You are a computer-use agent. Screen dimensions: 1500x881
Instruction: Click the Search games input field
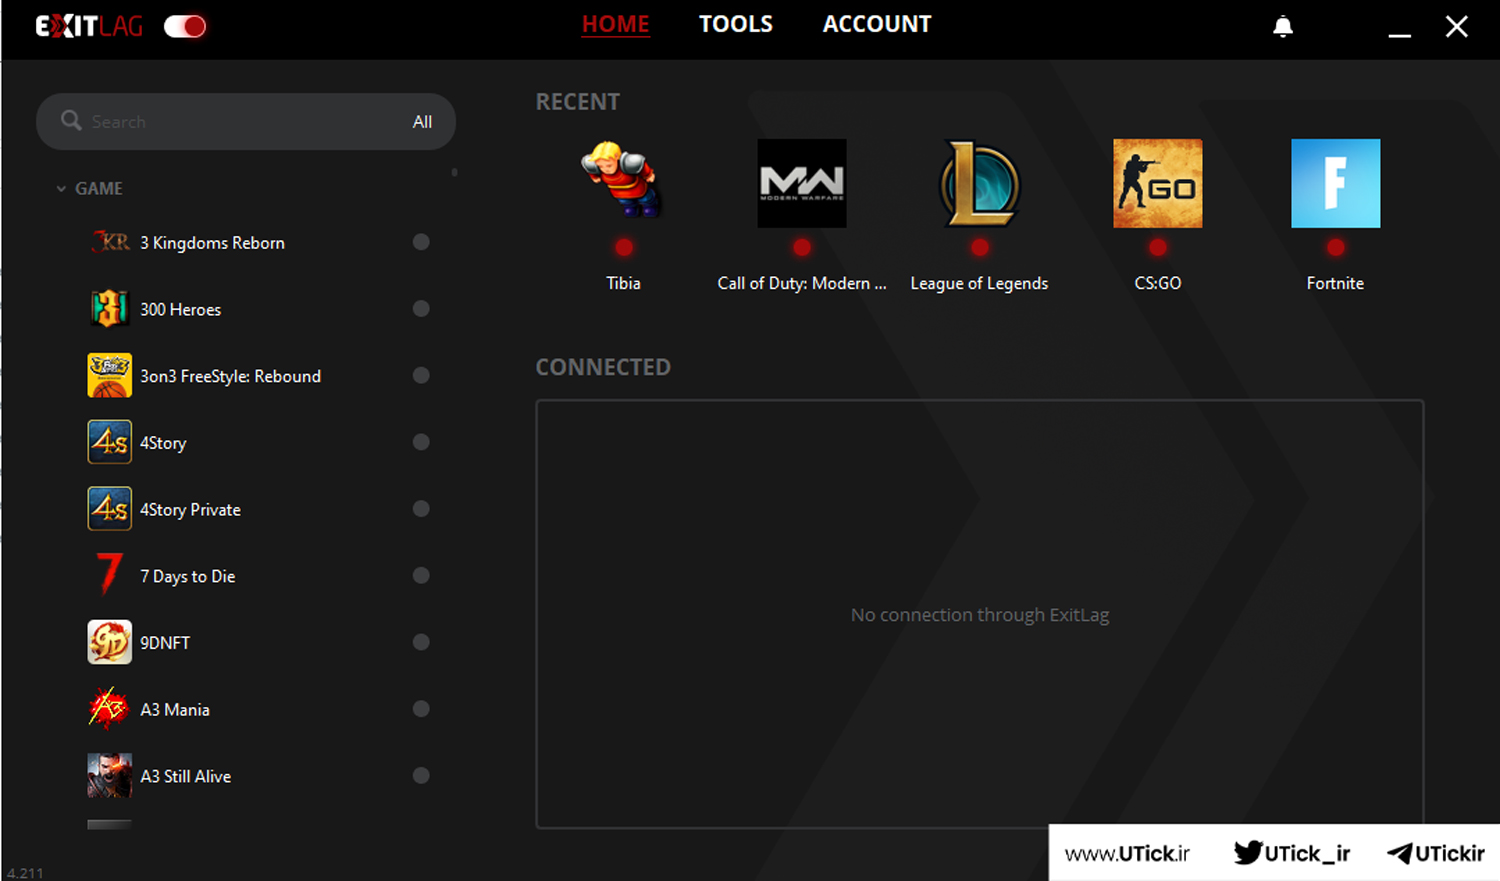click(x=246, y=122)
